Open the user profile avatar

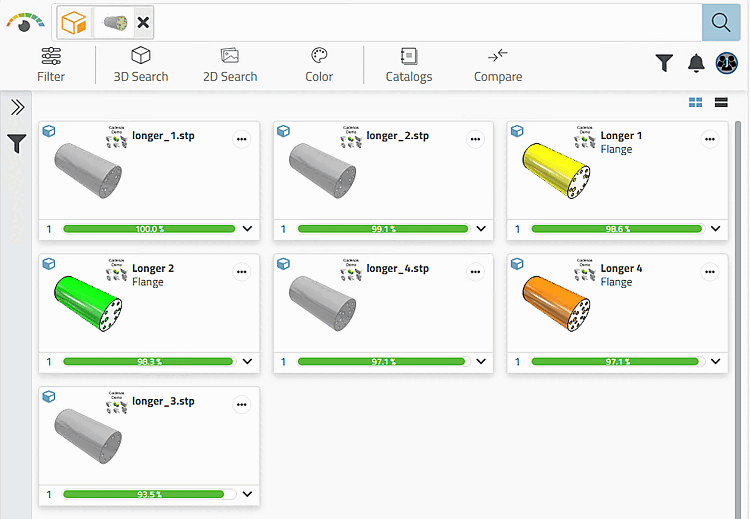pyautogui.click(x=727, y=63)
